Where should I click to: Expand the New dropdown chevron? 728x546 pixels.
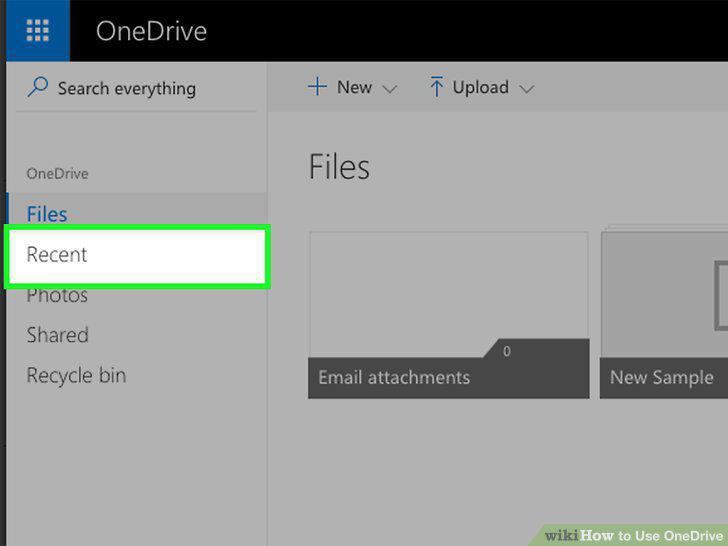click(390, 89)
